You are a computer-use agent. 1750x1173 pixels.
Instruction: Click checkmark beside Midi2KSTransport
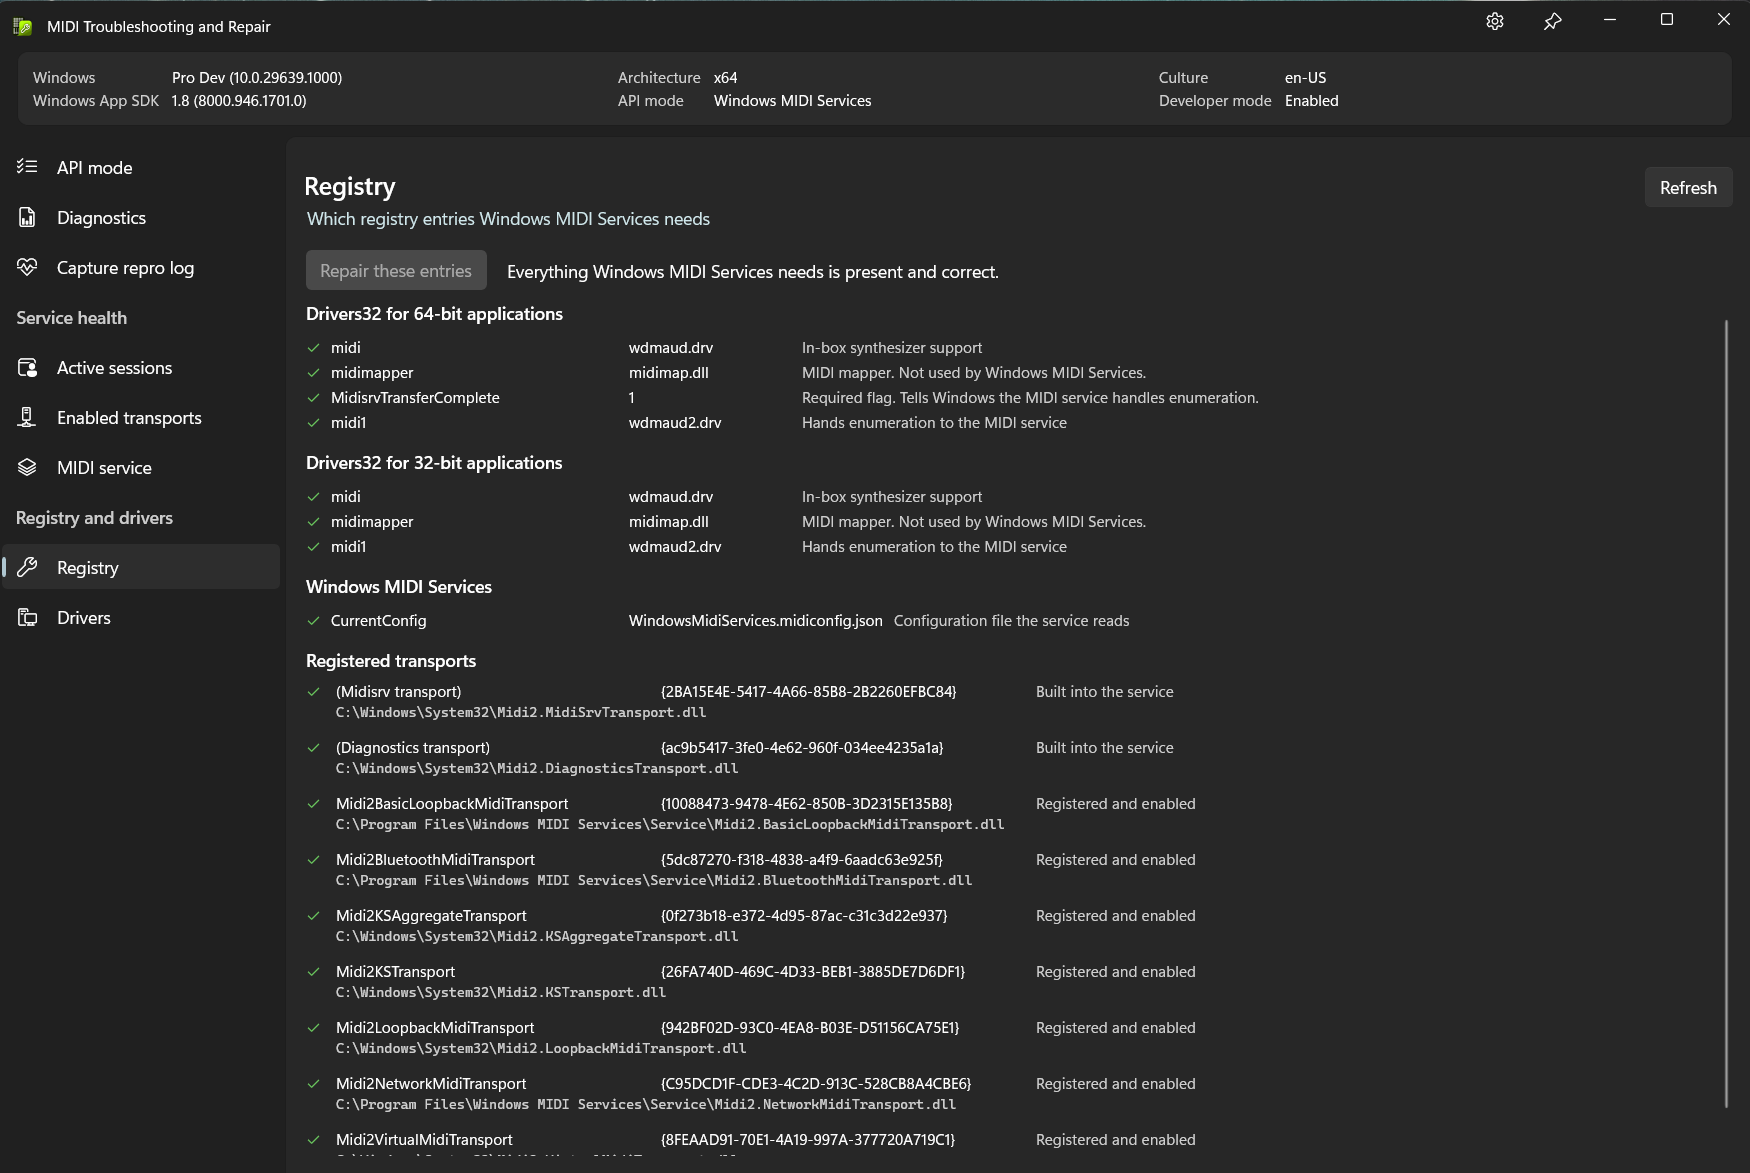pos(313,972)
